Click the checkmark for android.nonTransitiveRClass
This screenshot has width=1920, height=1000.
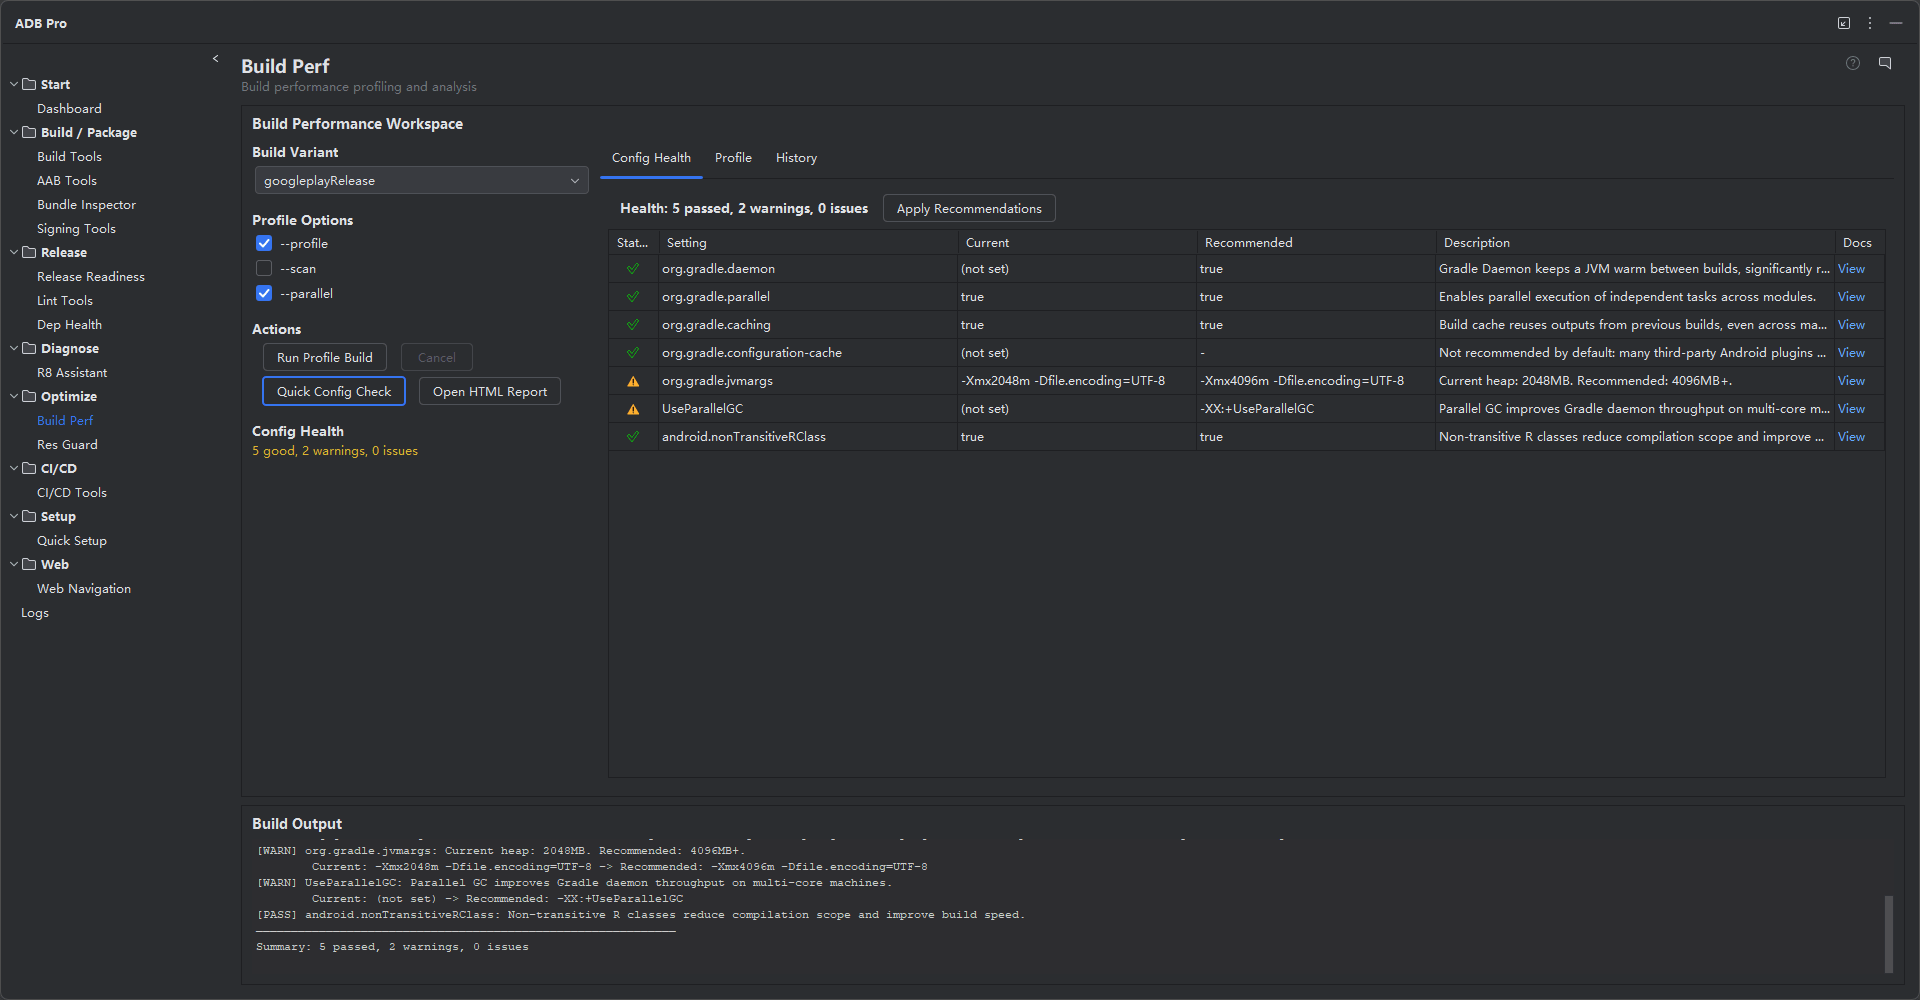pyautogui.click(x=633, y=437)
